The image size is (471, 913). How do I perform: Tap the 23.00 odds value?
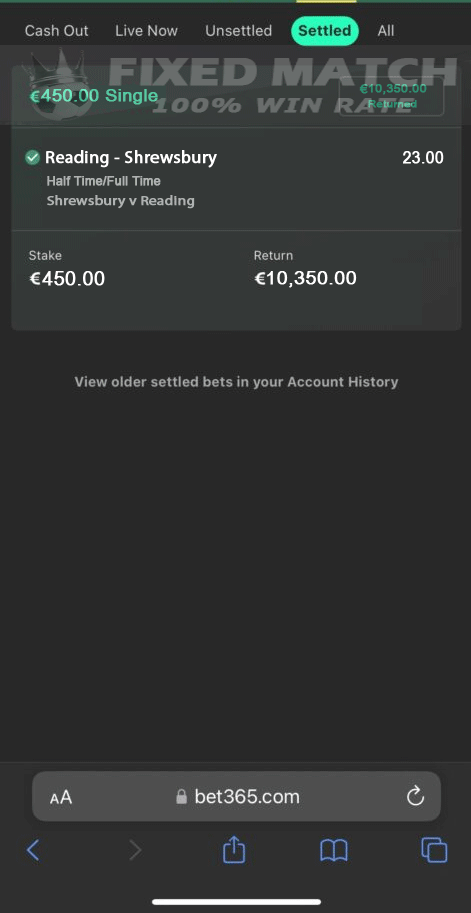coord(423,157)
